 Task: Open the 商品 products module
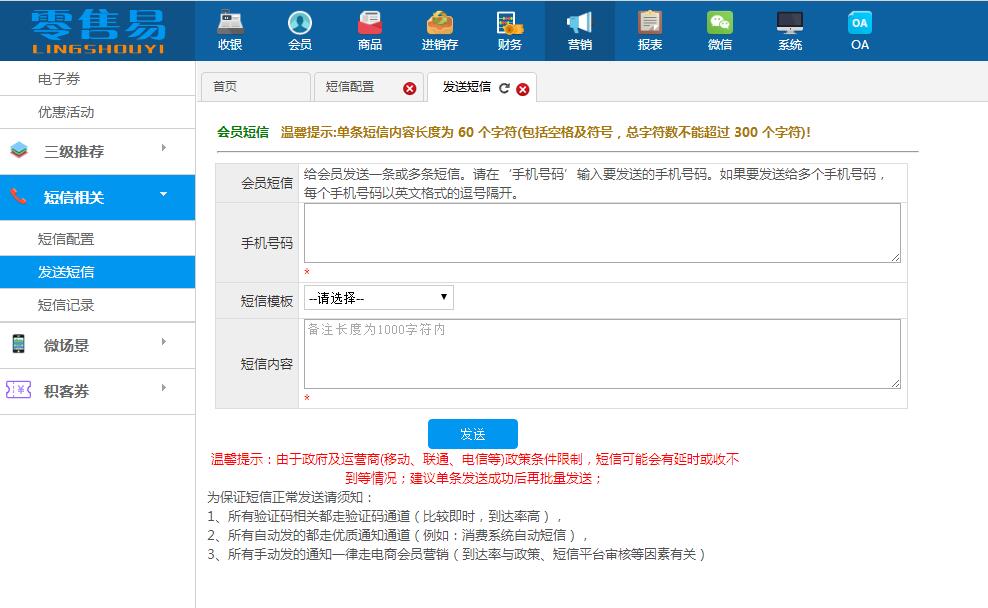[371, 31]
